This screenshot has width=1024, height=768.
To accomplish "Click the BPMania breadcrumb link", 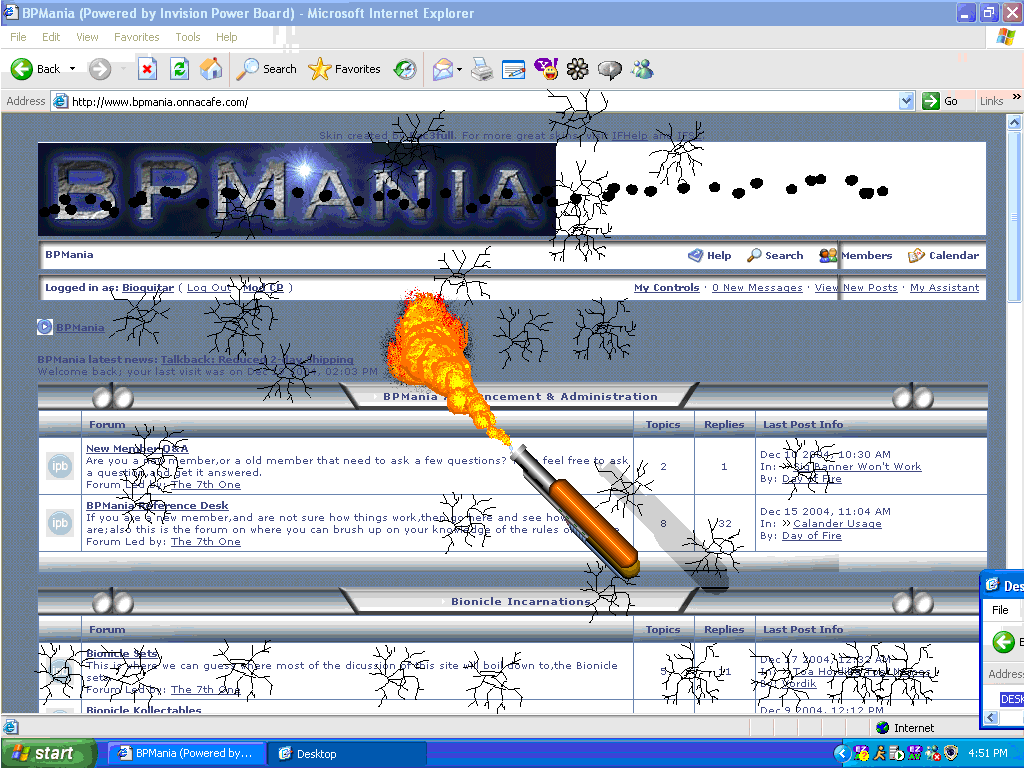I will (x=80, y=327).
